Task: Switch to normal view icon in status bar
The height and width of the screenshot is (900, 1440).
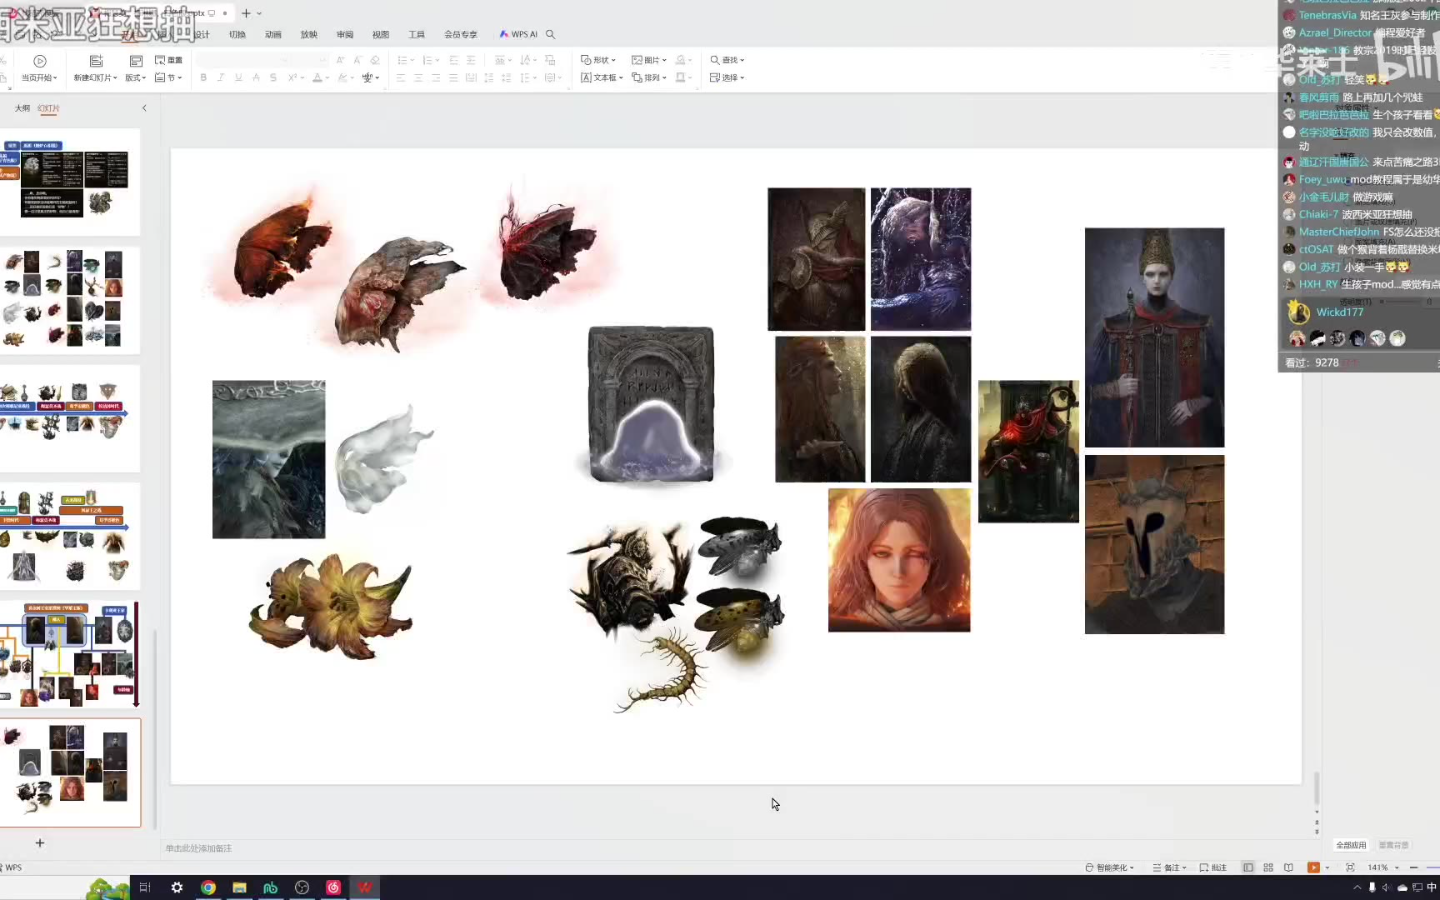Action: coord(1248,868)
